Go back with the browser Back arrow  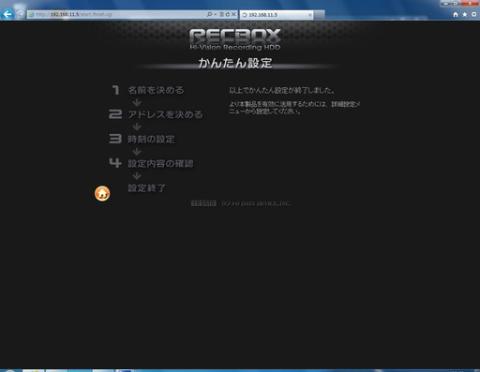tap(7, 14)
